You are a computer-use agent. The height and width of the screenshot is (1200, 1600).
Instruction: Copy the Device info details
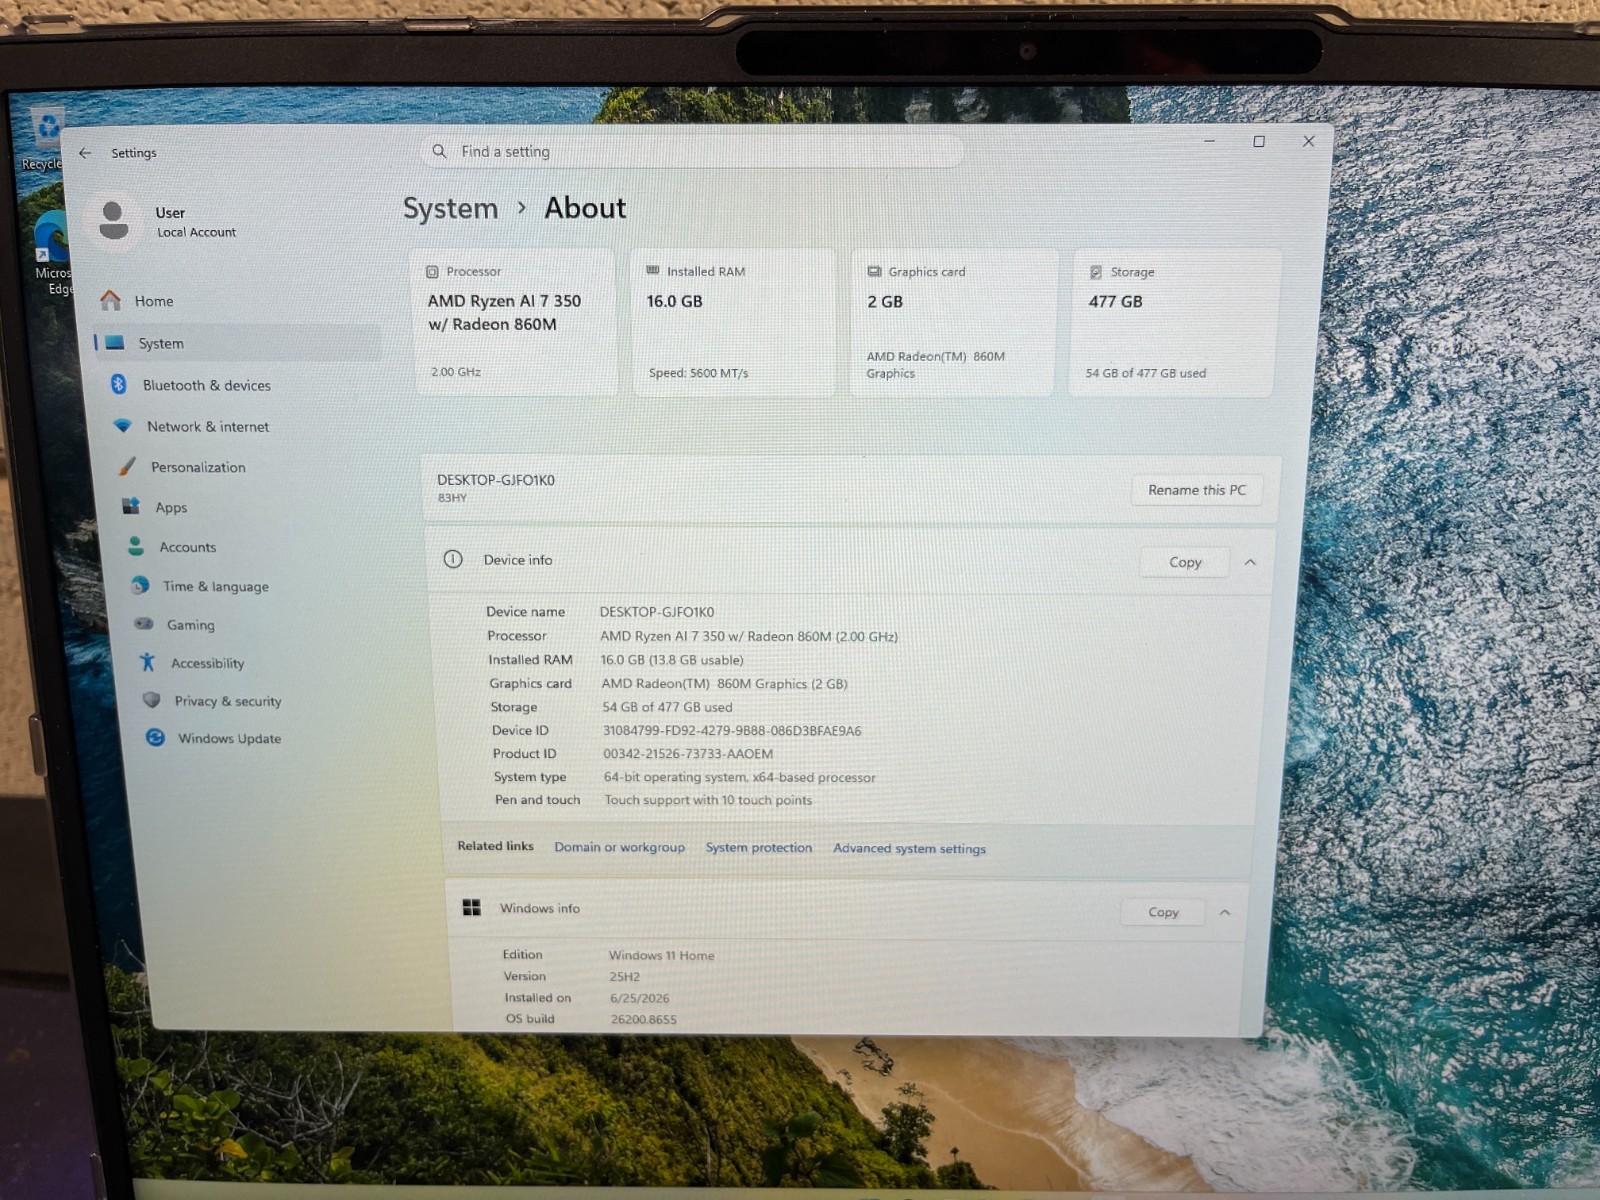click(x=1185, y=562)
